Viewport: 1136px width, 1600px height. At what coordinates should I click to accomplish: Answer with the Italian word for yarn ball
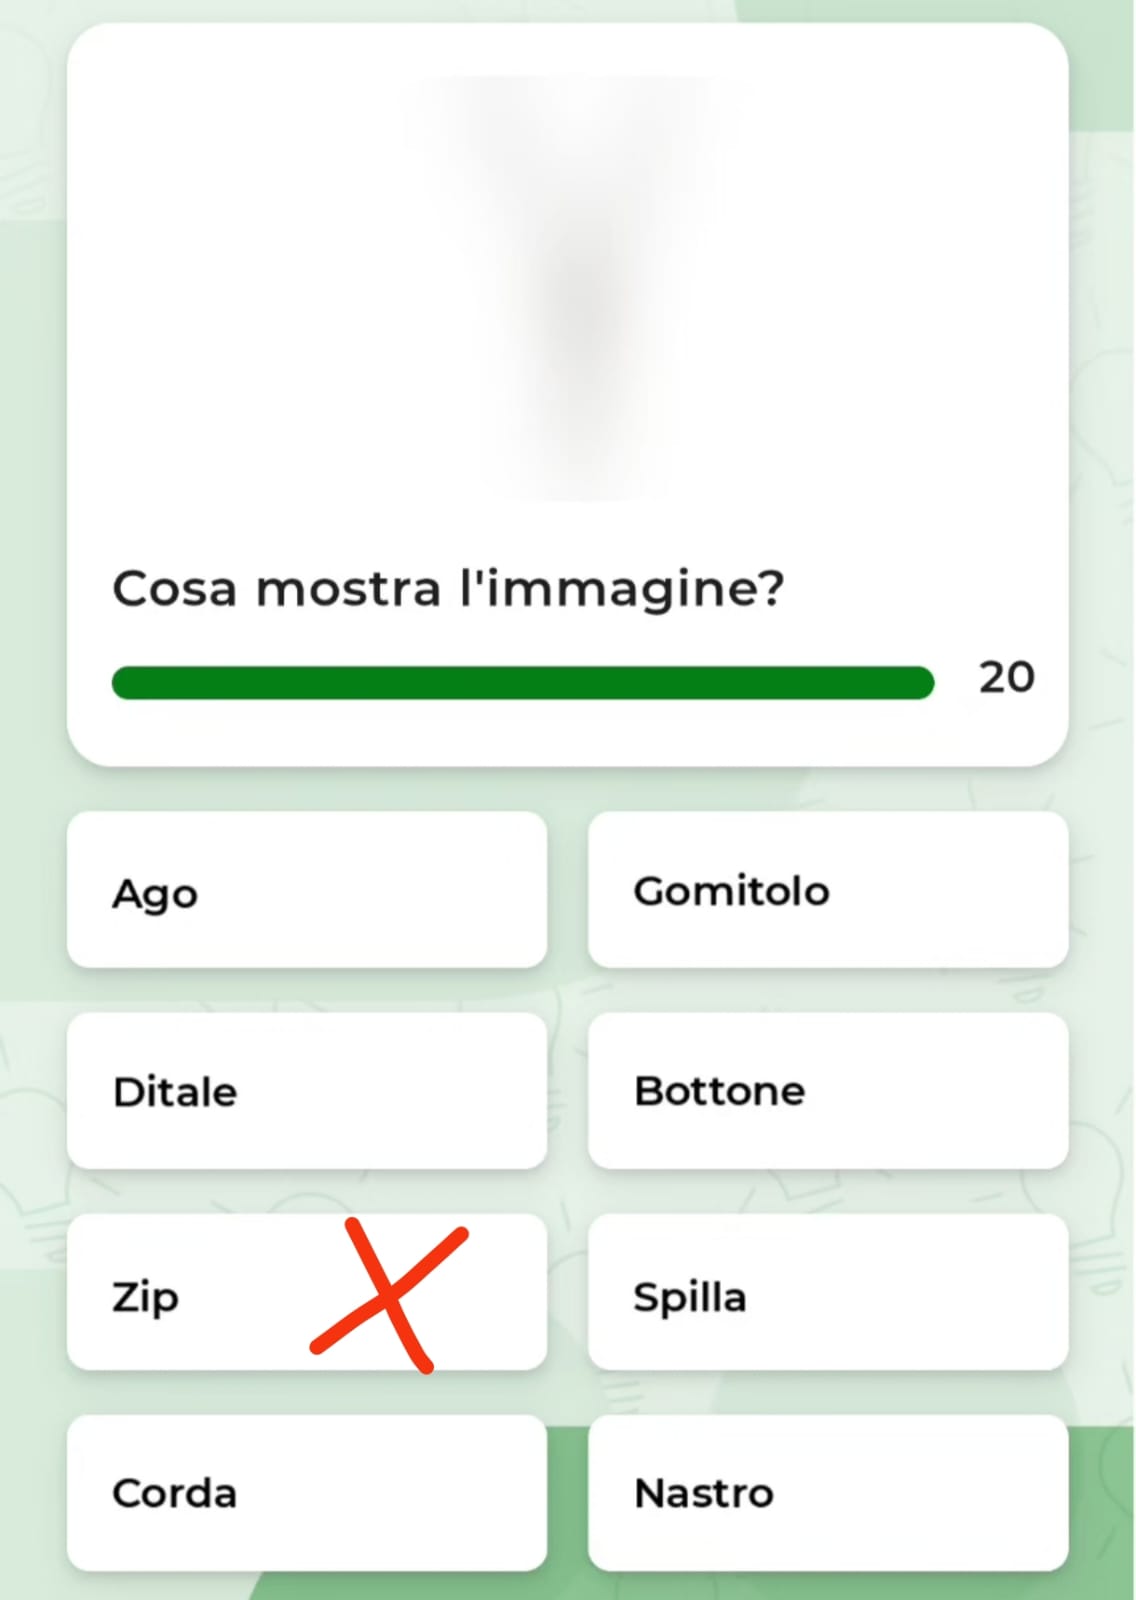(x=827, y=890)
